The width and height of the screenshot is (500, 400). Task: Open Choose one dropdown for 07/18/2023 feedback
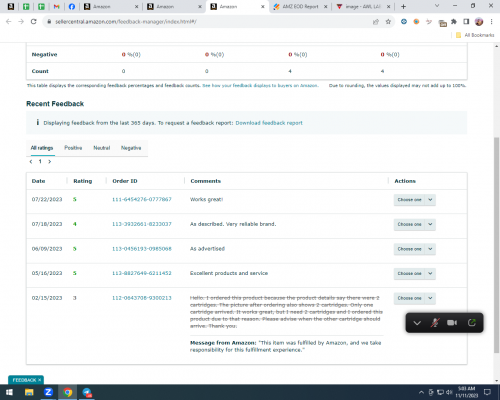point(415,224)
